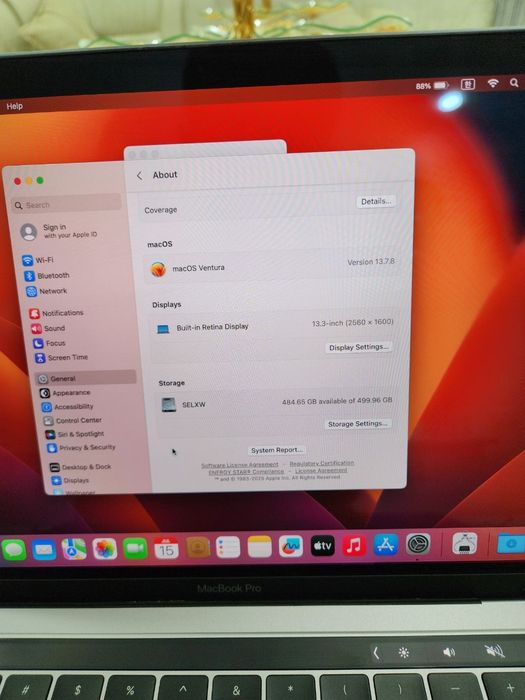Open Apple TV from the Dock
The image size is (525, 700).
(x=322, y=546)
